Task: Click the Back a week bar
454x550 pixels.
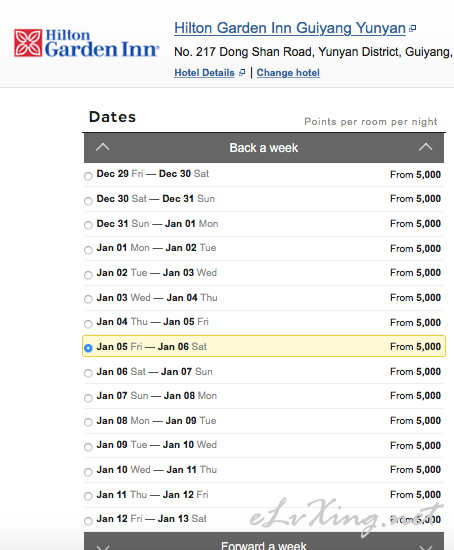Action: (x=264, y=148)
